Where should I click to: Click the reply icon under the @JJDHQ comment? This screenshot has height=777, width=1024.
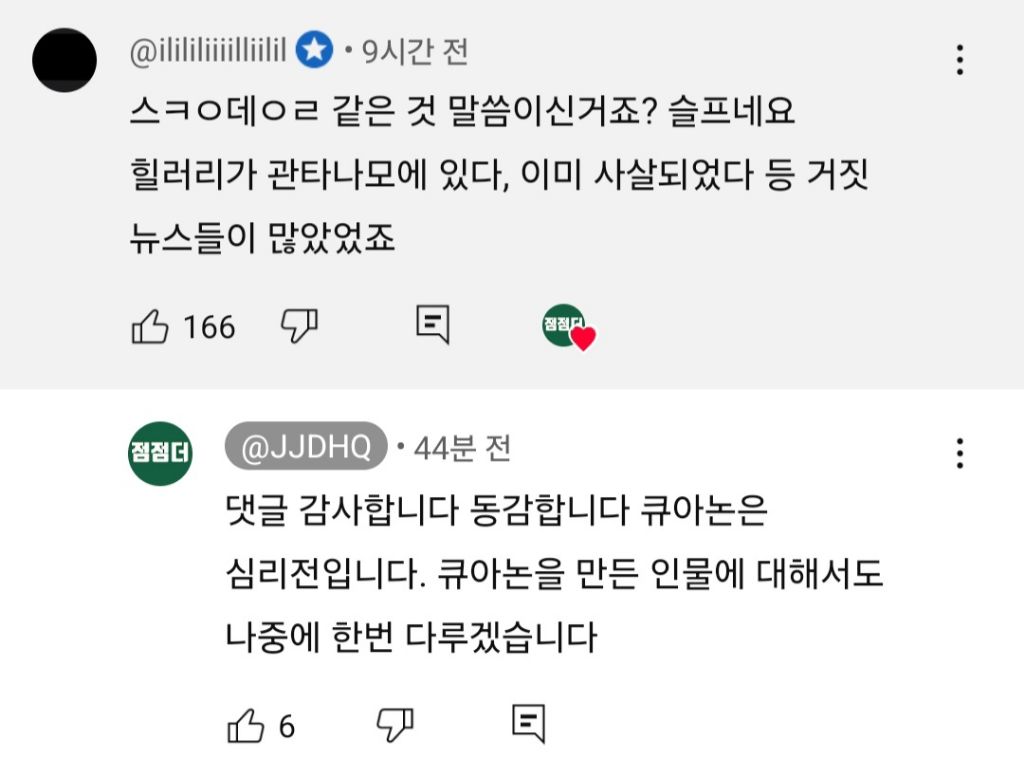pos(528,724)
